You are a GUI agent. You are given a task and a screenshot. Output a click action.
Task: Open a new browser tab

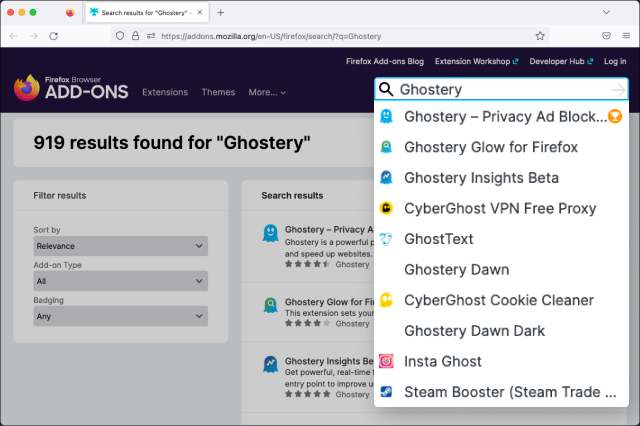click(220, 12)
